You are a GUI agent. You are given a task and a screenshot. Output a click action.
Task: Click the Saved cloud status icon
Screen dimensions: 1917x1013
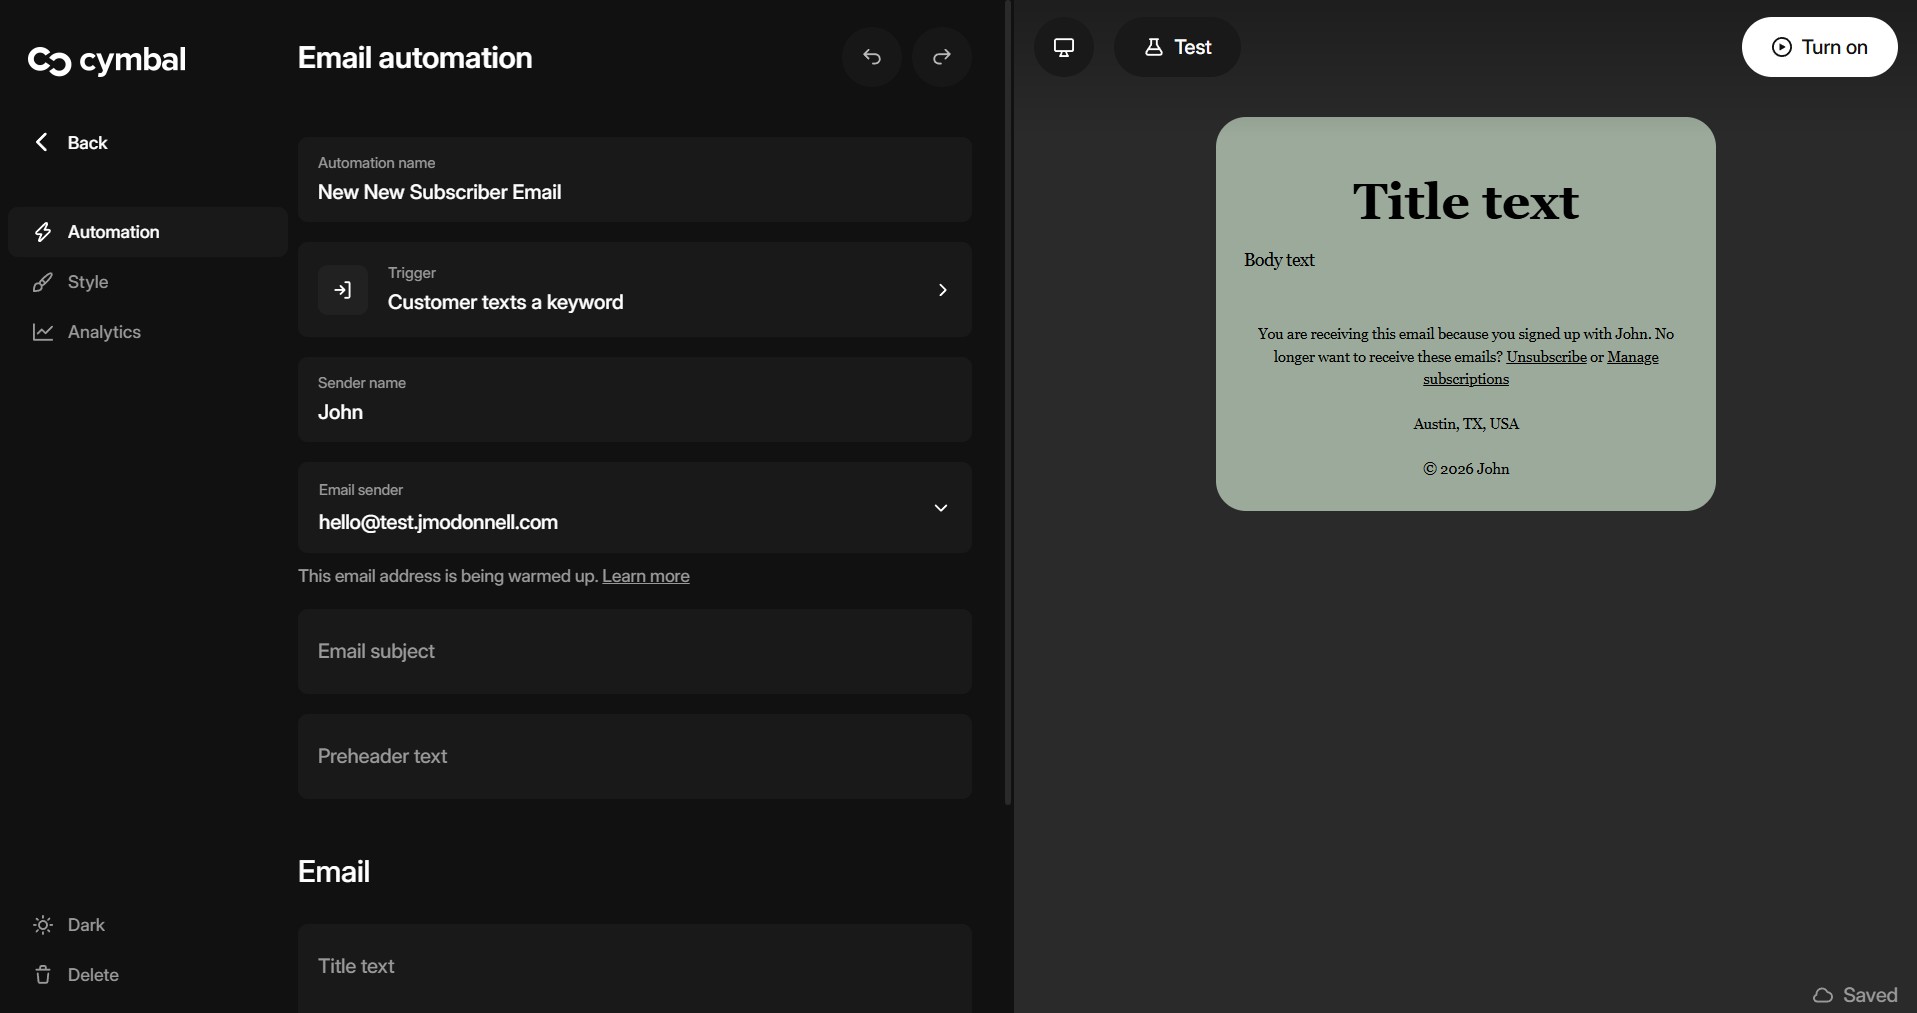pyautogui.click(x=1823, y=995)
